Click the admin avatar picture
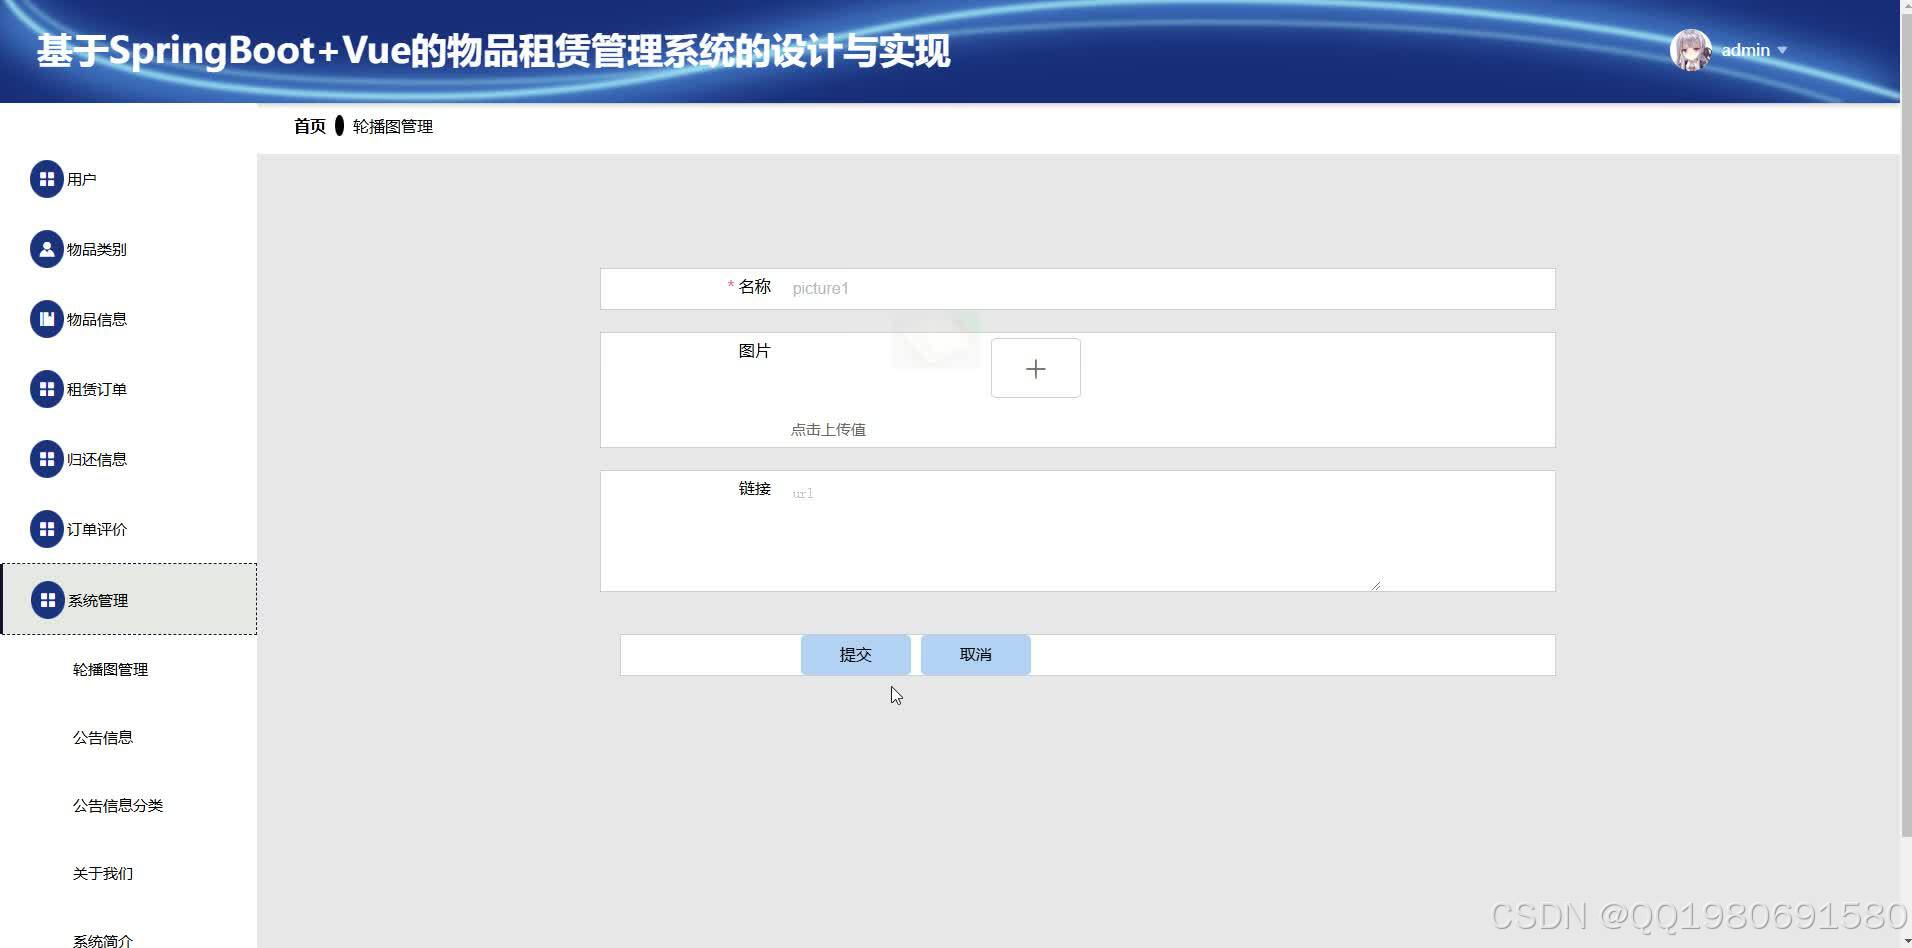This screenshot has width=1912, height=948. tap(1690, 49)
